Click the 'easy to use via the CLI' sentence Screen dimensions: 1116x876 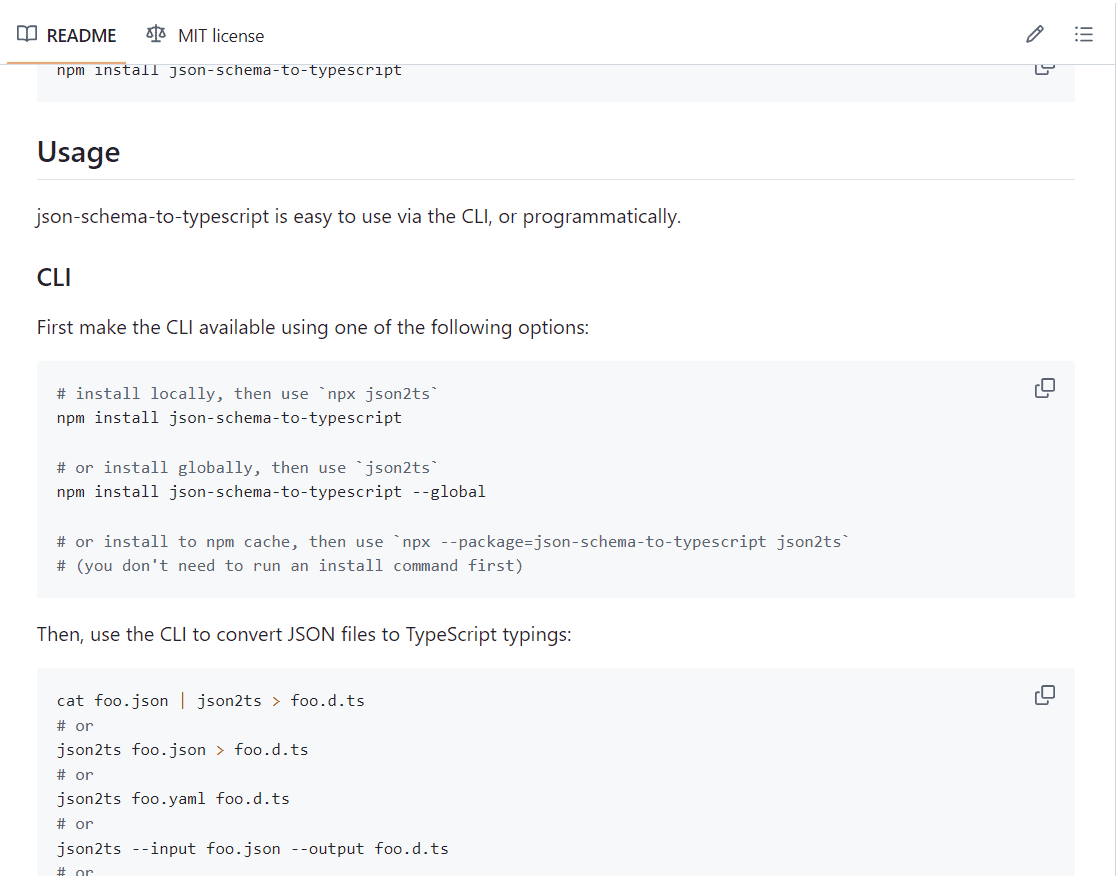(x=358, y=217)
